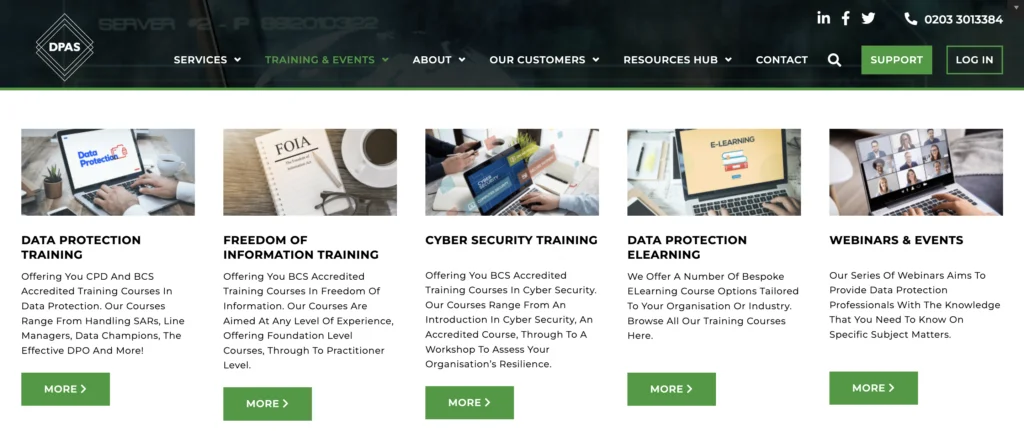The image size is (1024, 431).
Task: Click More under Webinars & Events
Action: [873, 388]
